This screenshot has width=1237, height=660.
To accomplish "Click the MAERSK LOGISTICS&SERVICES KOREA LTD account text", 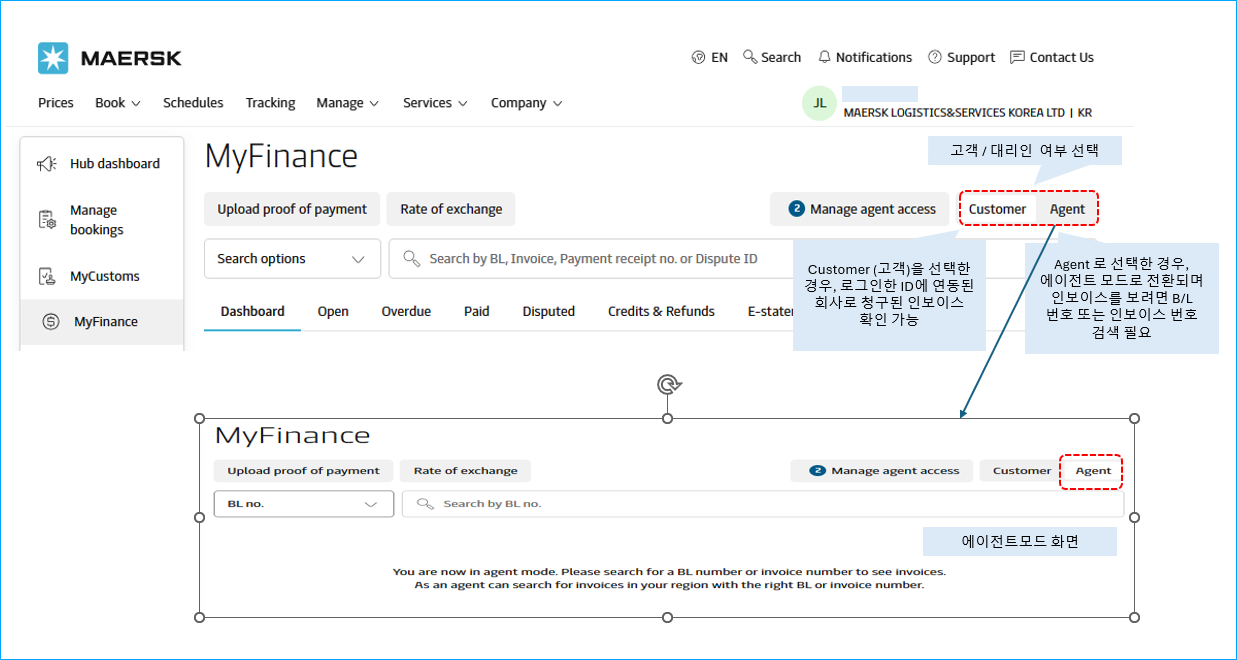I will click(x=967, y=113).
